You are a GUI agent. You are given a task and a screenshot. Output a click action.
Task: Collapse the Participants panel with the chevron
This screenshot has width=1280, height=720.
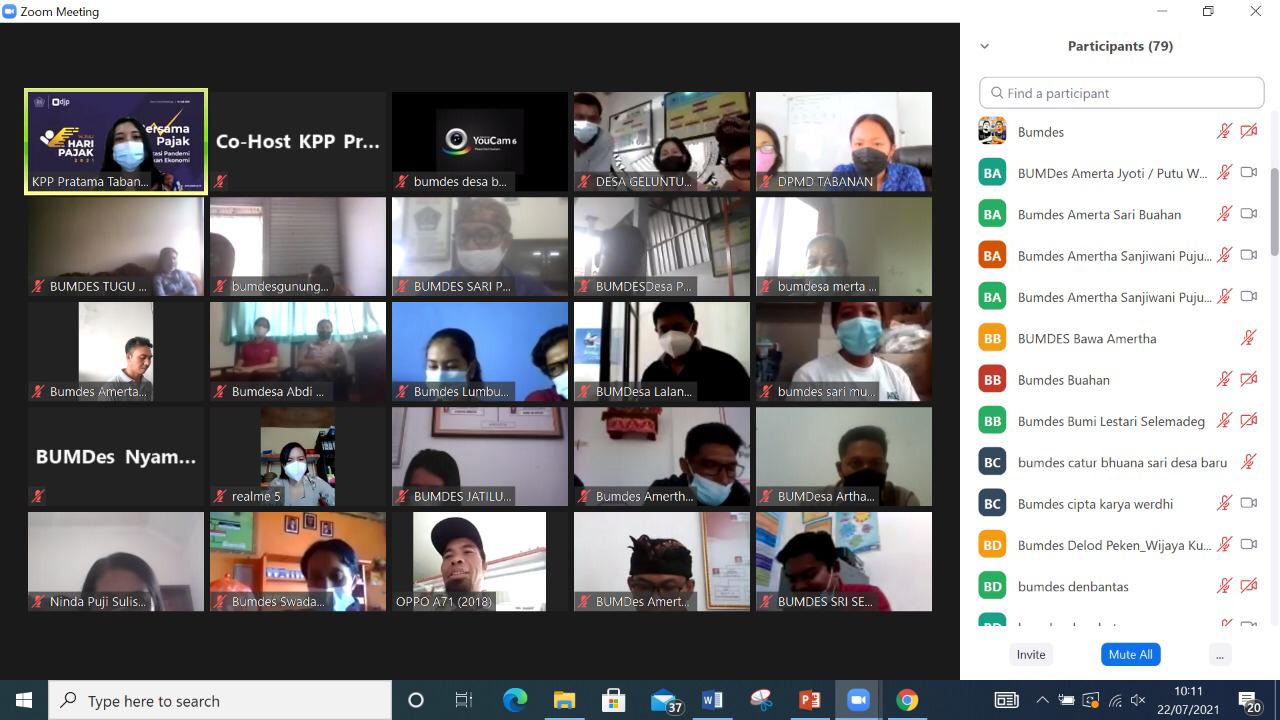tap(984, 46)
